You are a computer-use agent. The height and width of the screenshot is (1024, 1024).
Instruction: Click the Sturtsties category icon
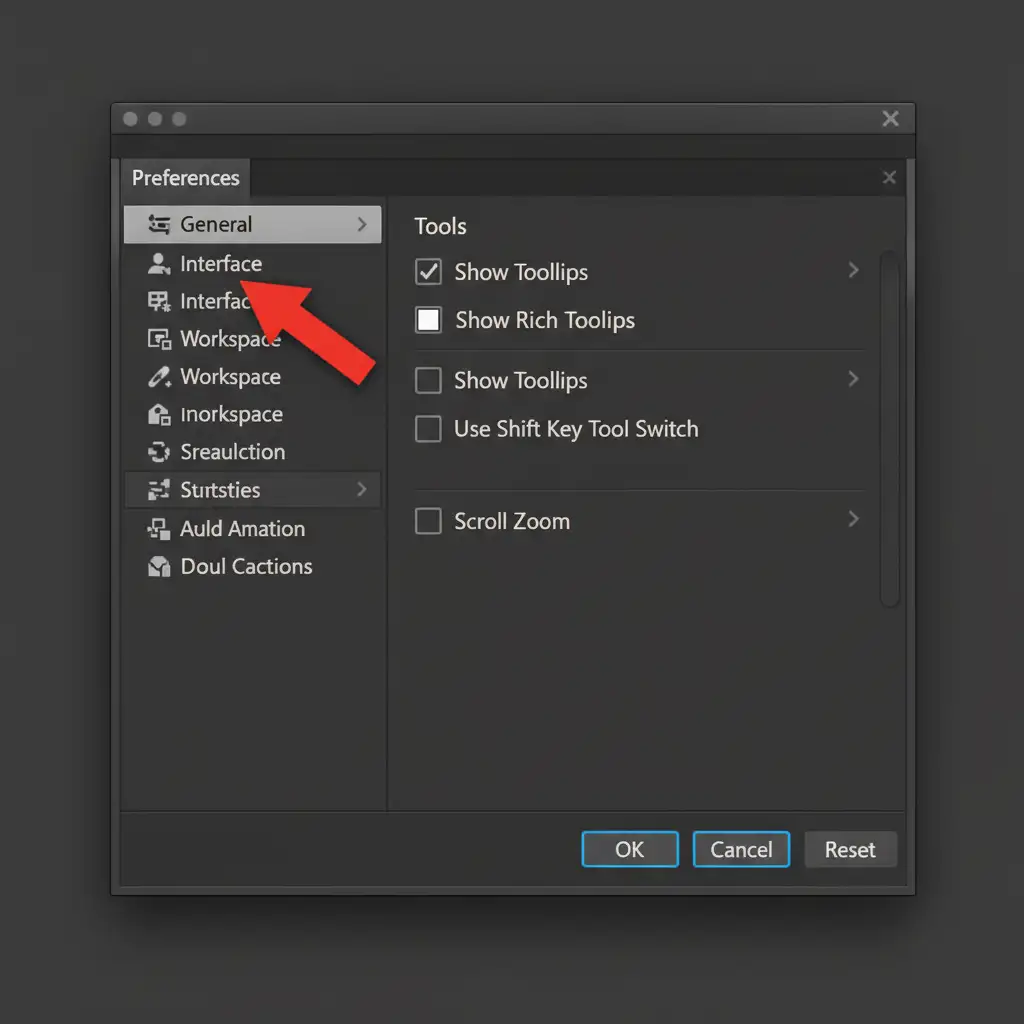click(x=158, y=490)
